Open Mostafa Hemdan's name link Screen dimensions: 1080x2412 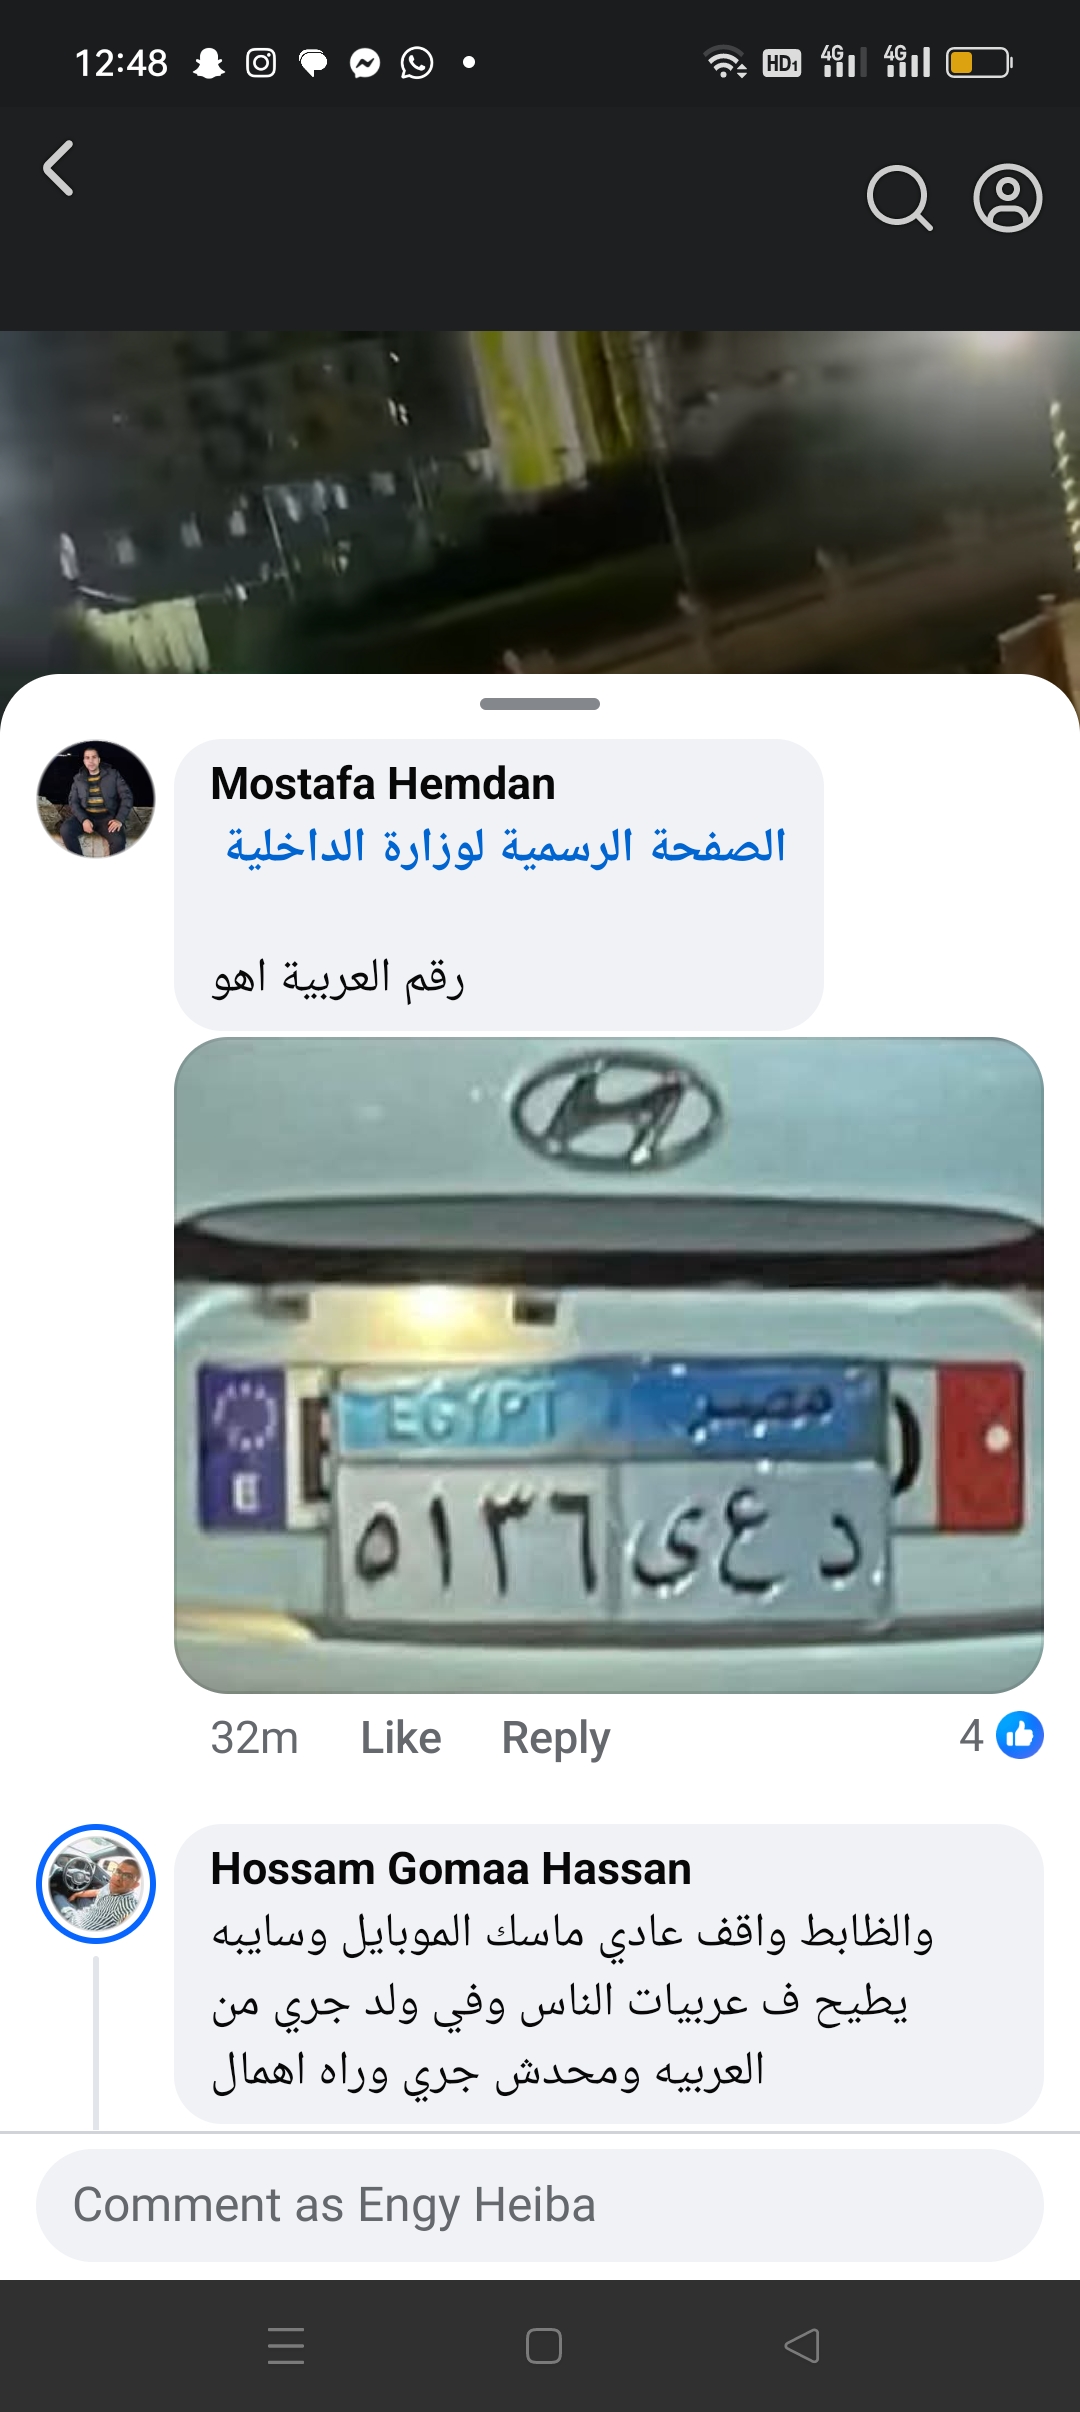click(383, 783)
